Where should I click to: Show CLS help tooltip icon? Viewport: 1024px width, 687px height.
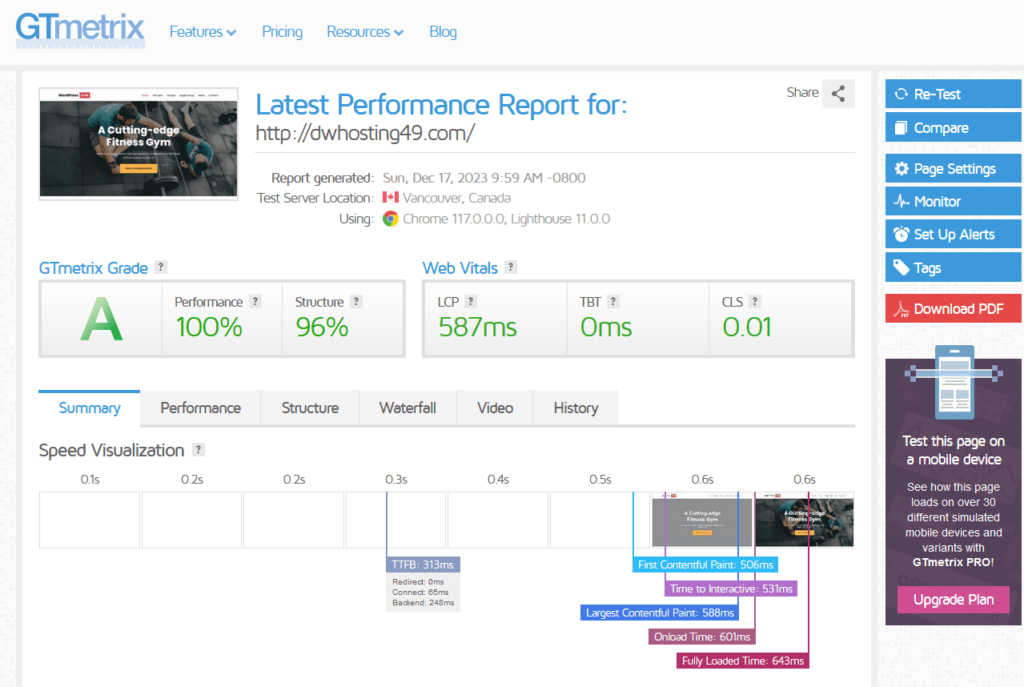[754, 301]
